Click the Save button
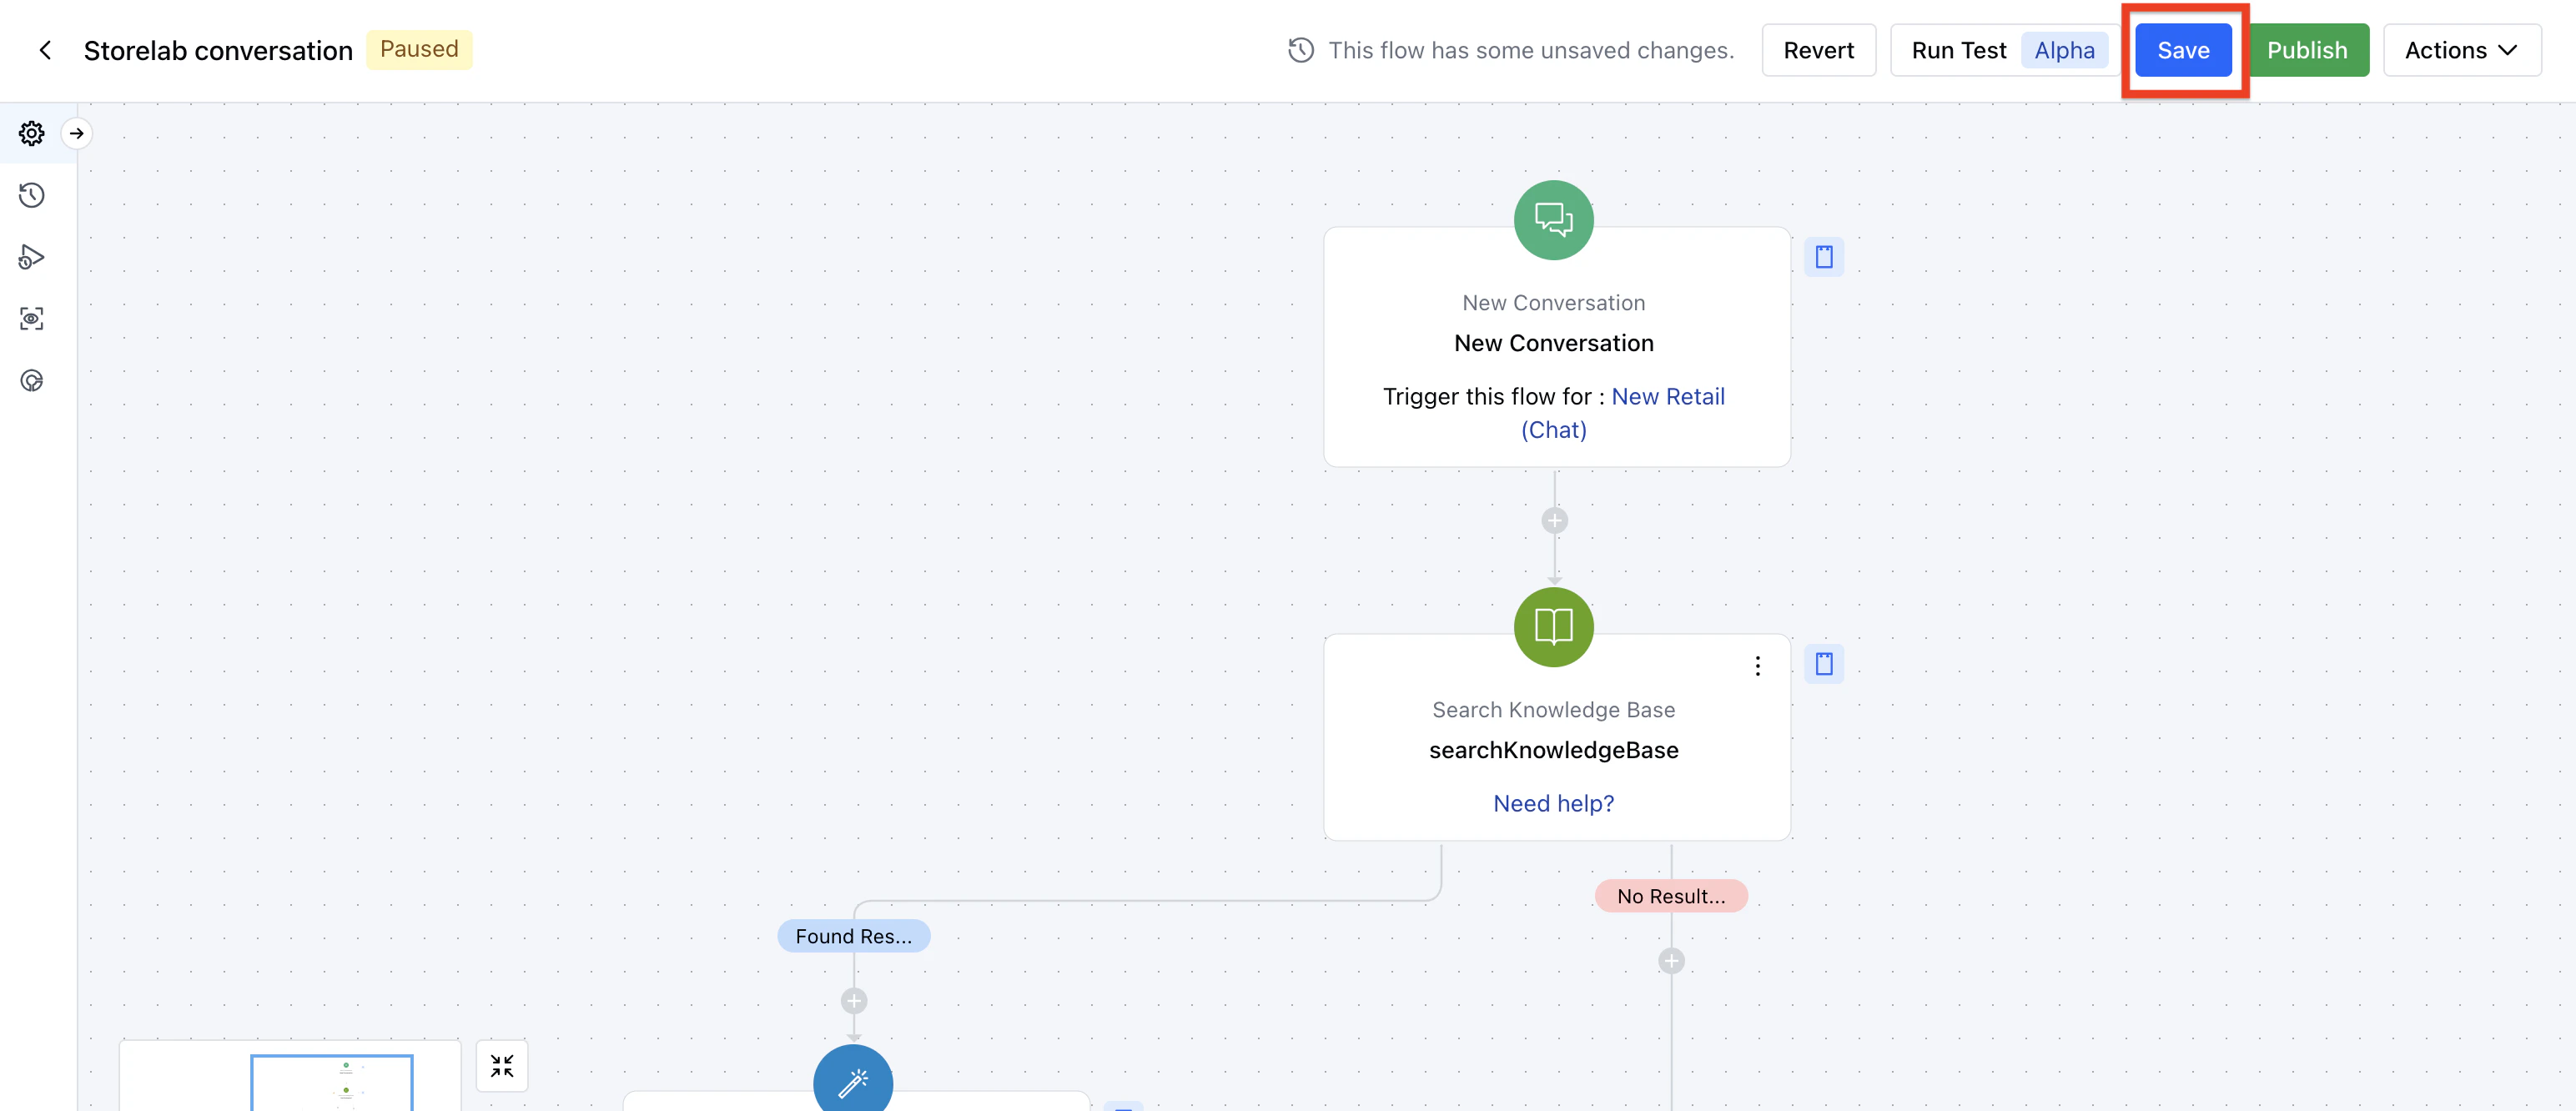 (x=2183, y=50)
